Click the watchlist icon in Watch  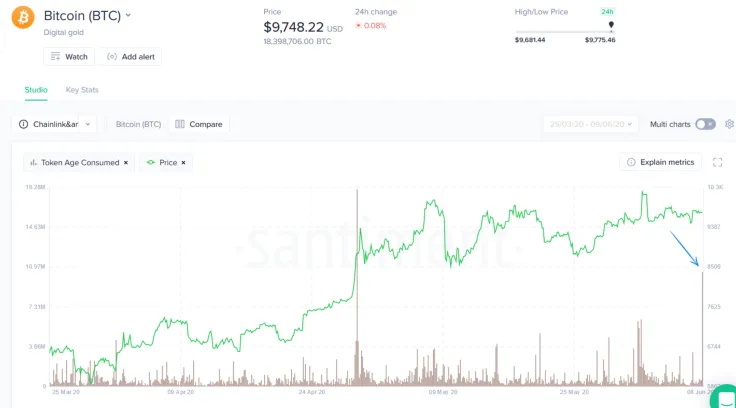pyautogui.click(x=55, y=57)
